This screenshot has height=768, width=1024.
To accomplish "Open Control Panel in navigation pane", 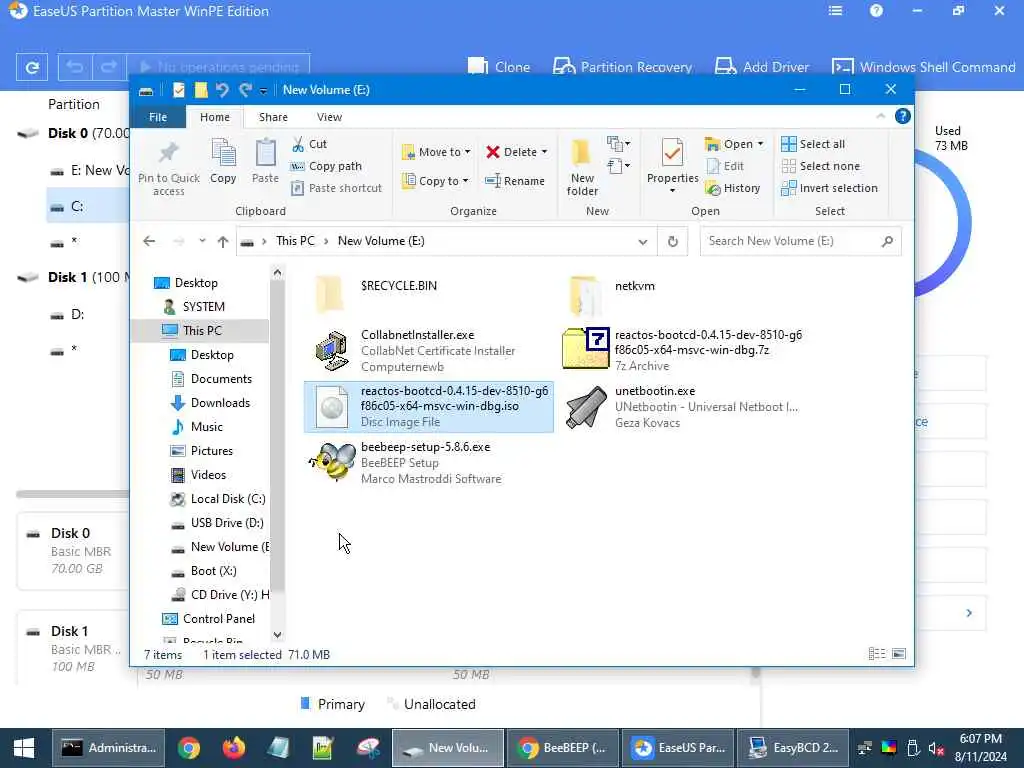I will coord(208,619).
